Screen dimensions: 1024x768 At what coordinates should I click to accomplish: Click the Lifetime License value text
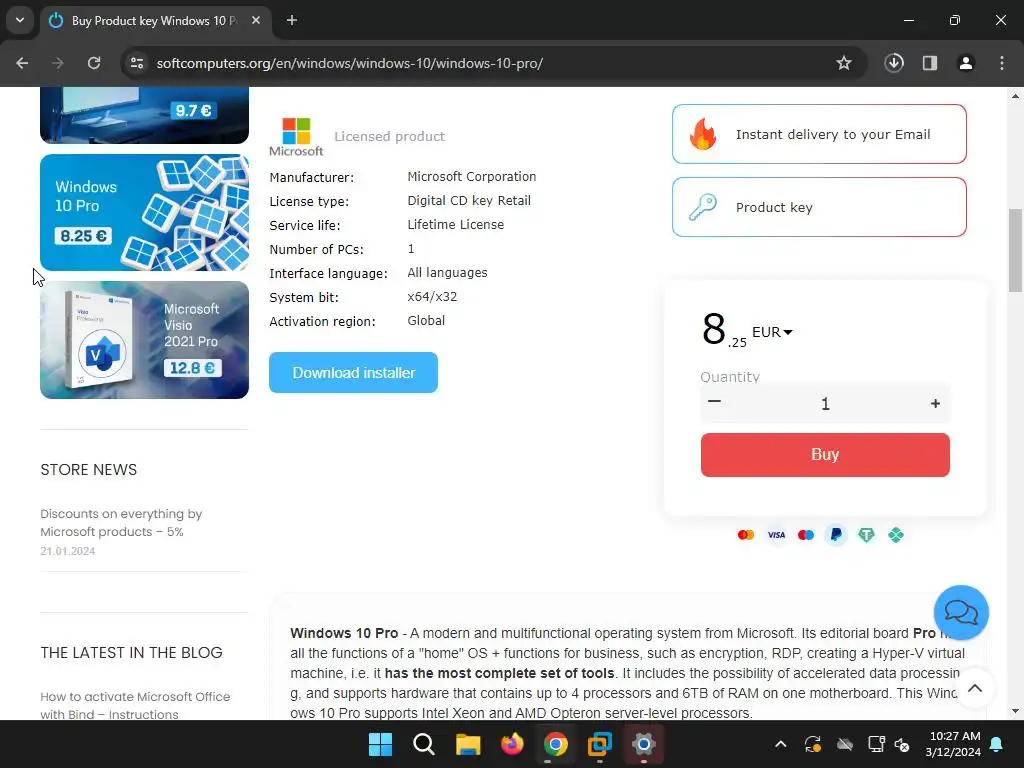pyautogui.click(x=456, y=225)
